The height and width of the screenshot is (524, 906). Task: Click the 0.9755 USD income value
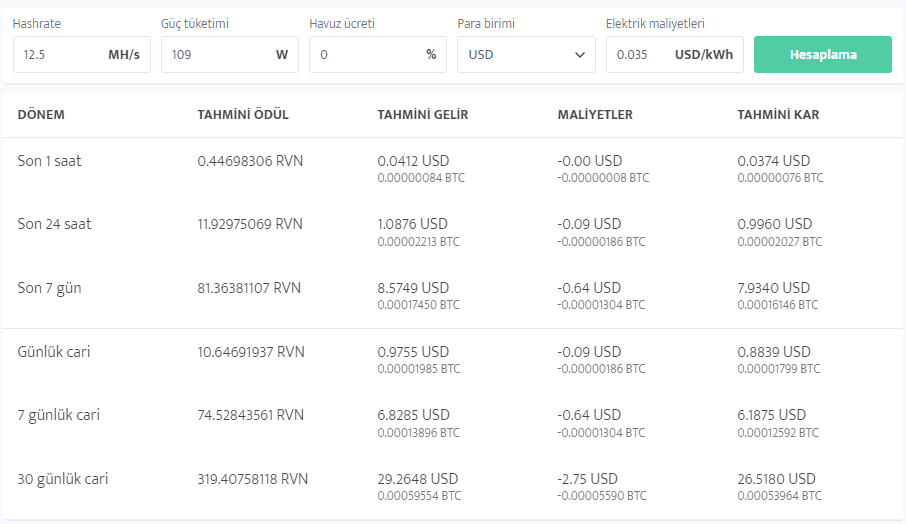[413, 351]
